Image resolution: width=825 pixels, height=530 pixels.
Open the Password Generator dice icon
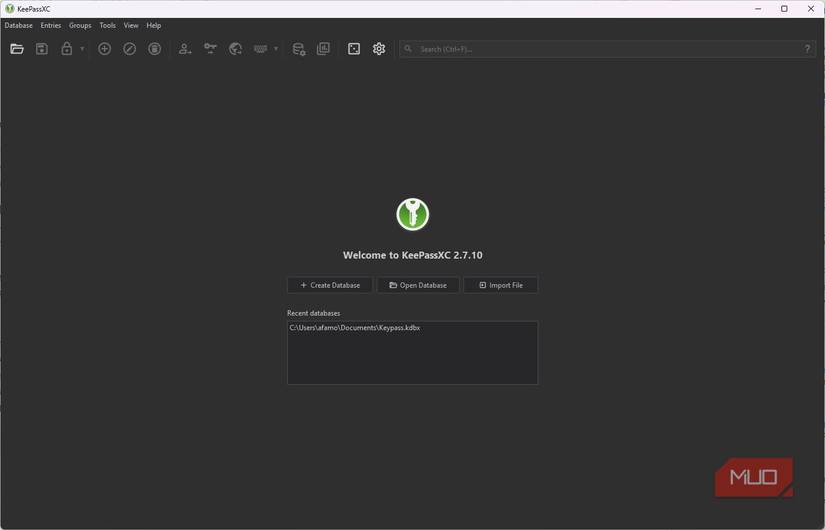pos(354,49)
